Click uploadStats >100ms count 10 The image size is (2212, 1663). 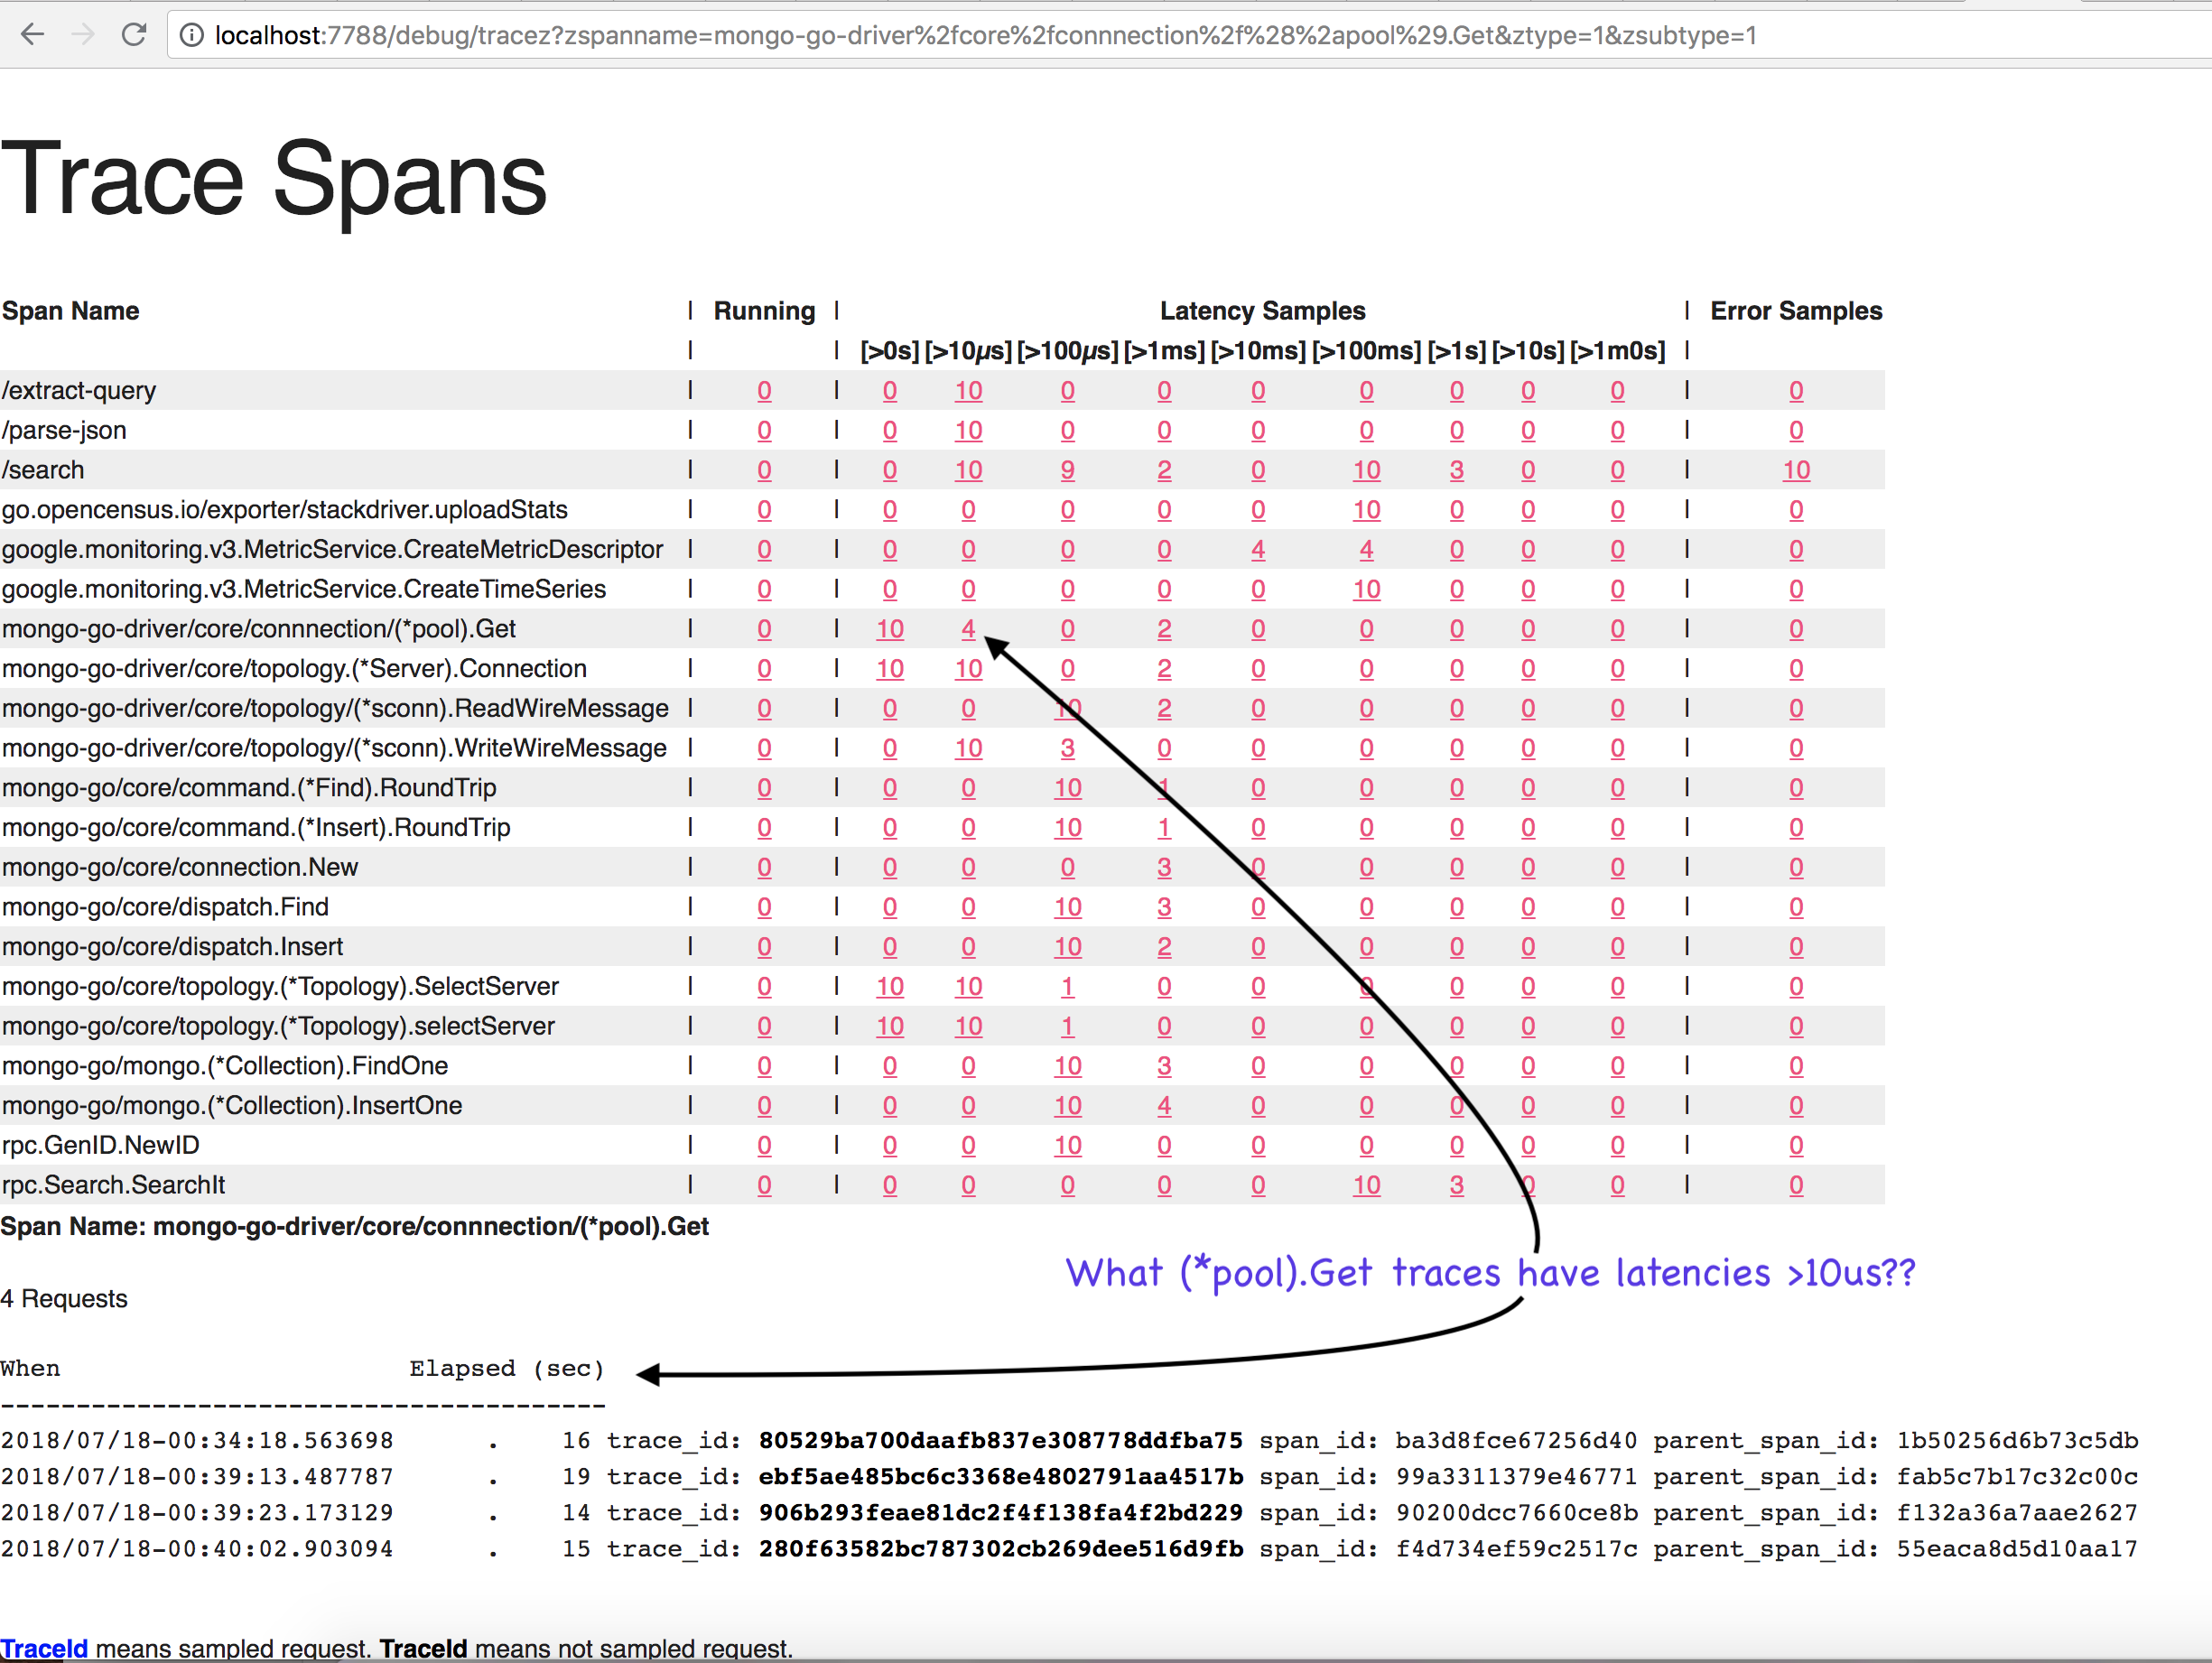(1365, 510)
